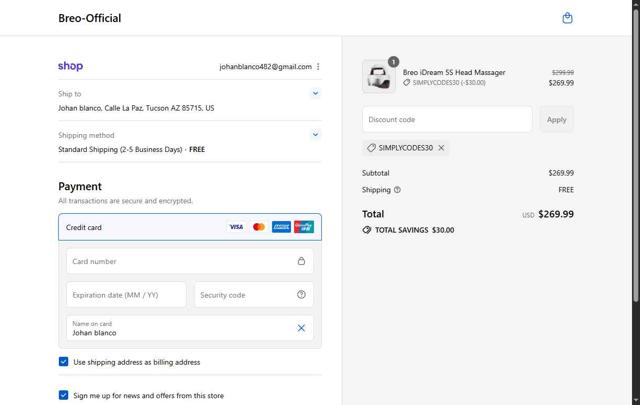
Task: Click the UnionPay card logo
Action: click(x=304, y=227)
